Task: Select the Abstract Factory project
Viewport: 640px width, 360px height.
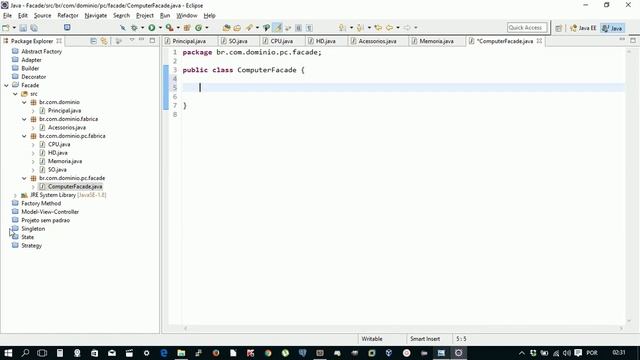Action: (x=42, y=51)
